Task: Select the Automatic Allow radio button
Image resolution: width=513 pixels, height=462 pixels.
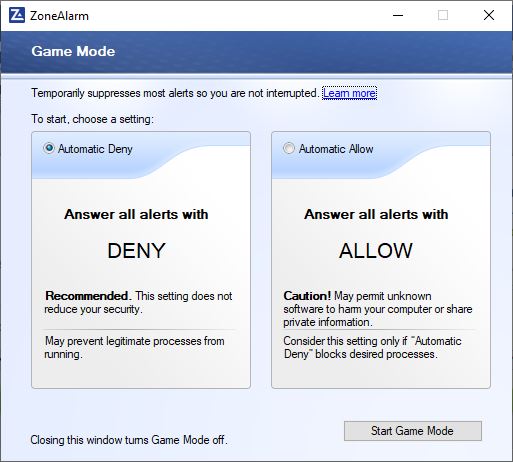Action: tap(289, 148)
